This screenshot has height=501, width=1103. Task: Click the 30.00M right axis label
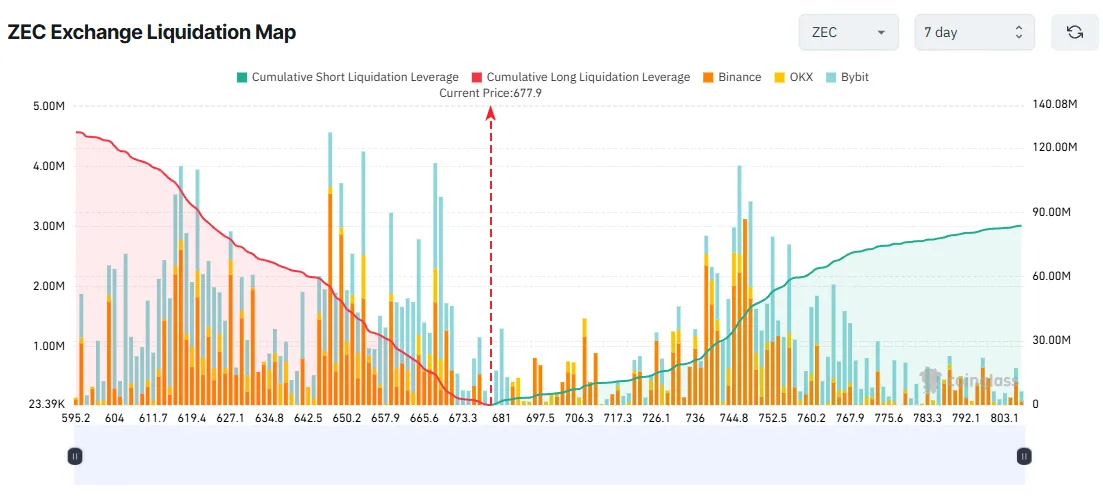pyautogui.click(x=1051, y=341)
